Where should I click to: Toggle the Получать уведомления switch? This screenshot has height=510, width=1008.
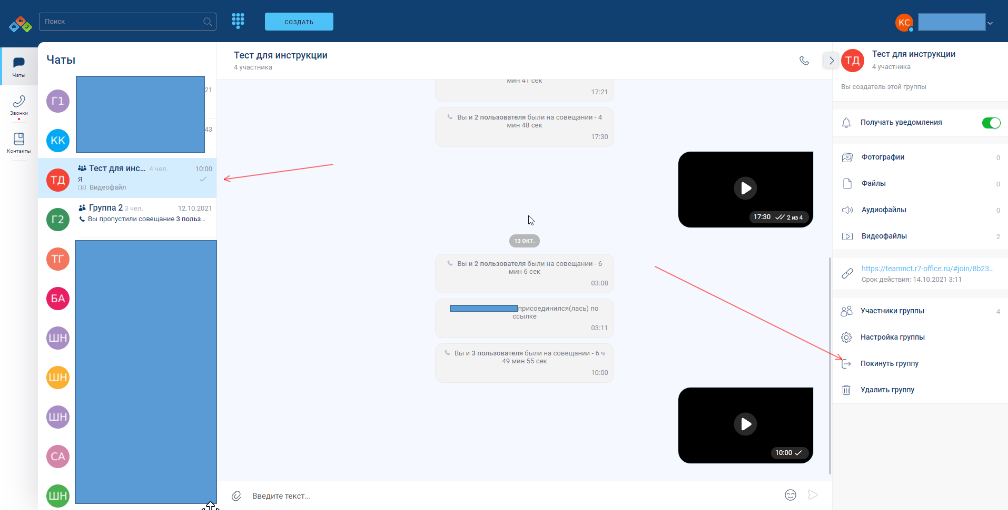pyautogui.click(x=991, y=123)
